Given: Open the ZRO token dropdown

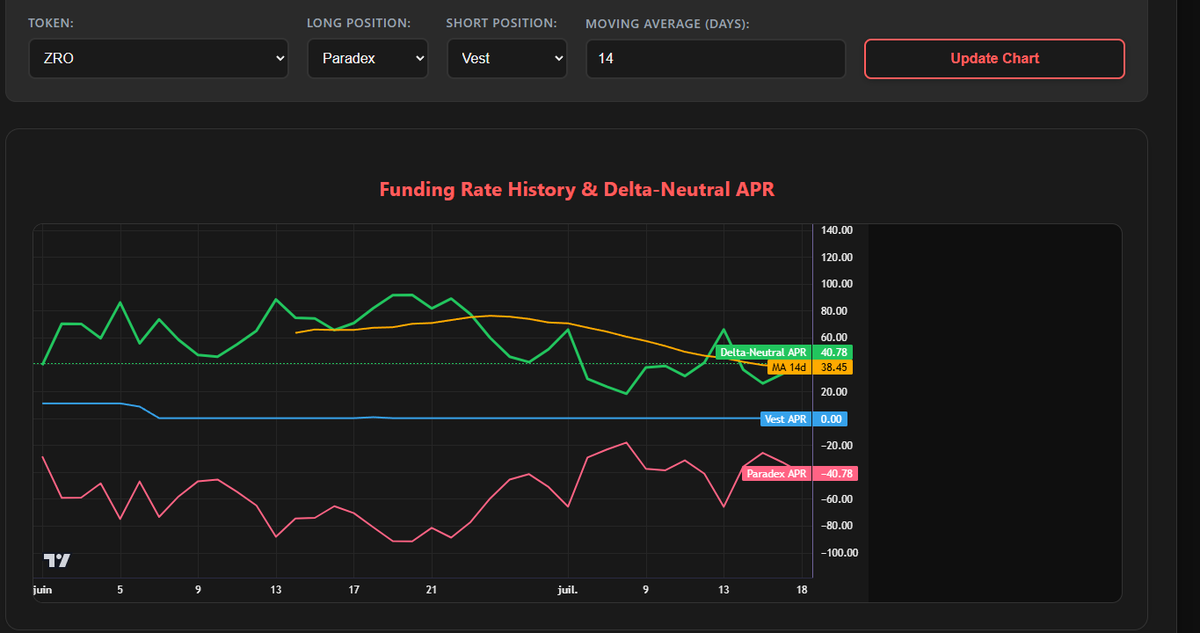Looking at the screenshot, I should [158, 58].
